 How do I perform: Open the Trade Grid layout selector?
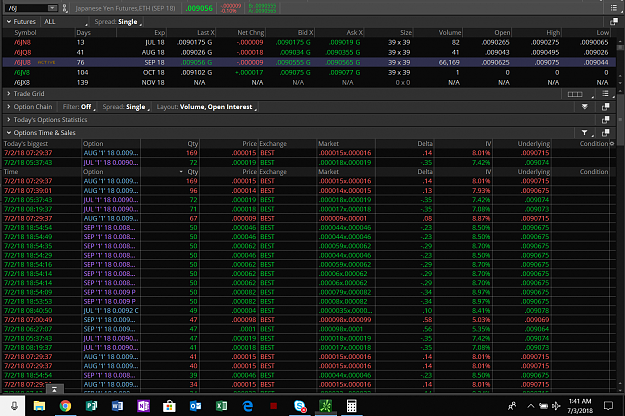(x=575, y=94)
